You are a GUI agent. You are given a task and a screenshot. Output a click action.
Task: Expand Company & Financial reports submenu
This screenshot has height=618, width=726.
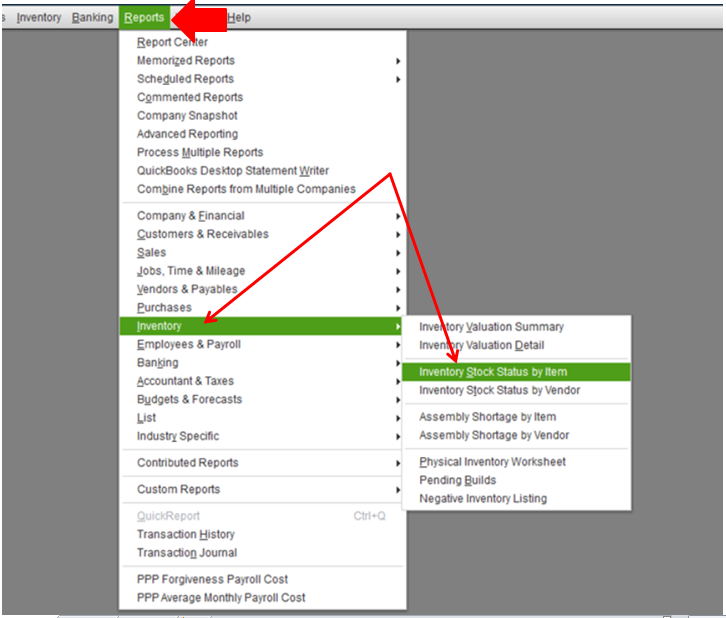click(263, 216)
